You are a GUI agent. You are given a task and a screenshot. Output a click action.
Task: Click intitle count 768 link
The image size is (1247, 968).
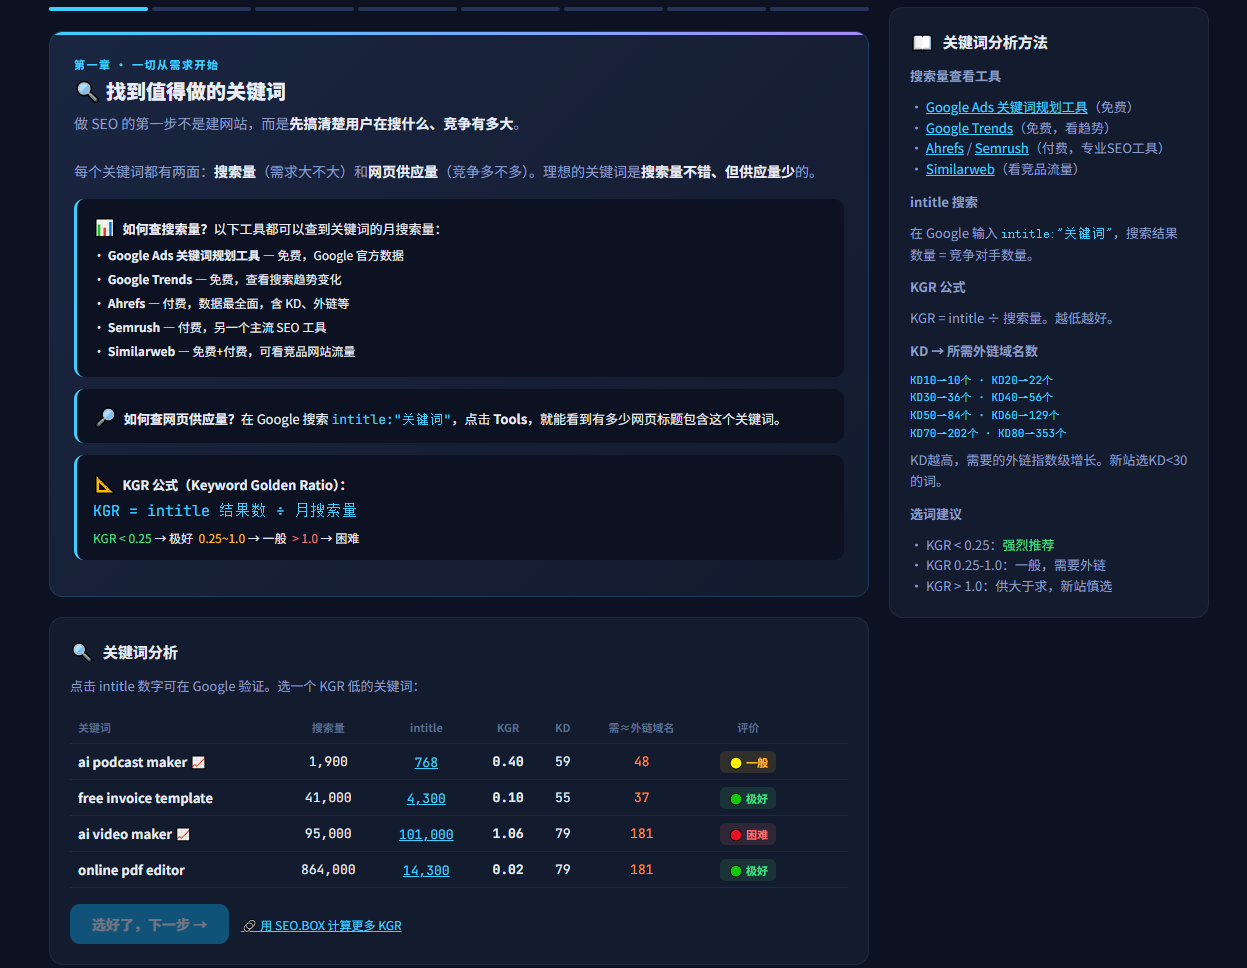click(426, 762)
